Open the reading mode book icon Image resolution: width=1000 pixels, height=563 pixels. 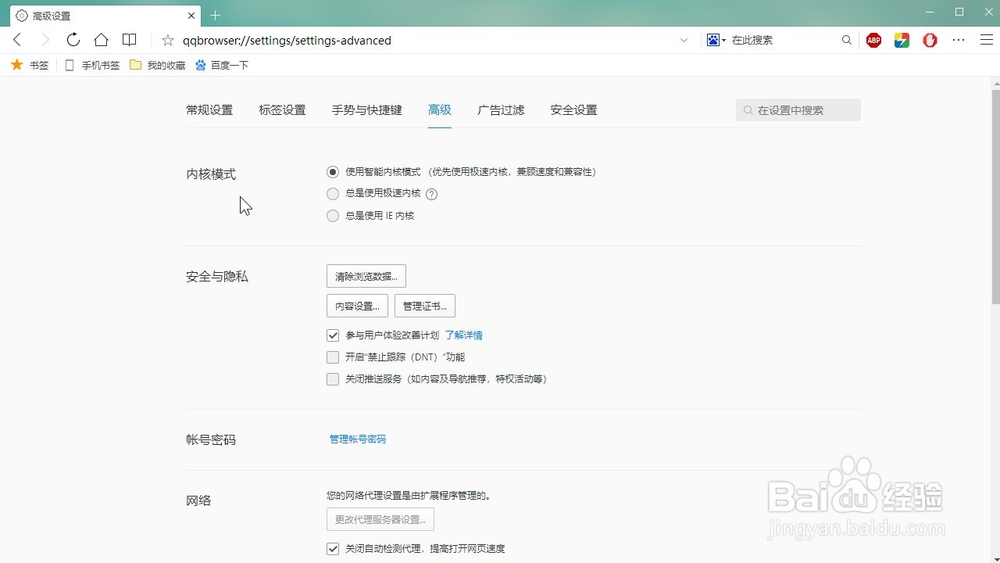pos(129,40)
